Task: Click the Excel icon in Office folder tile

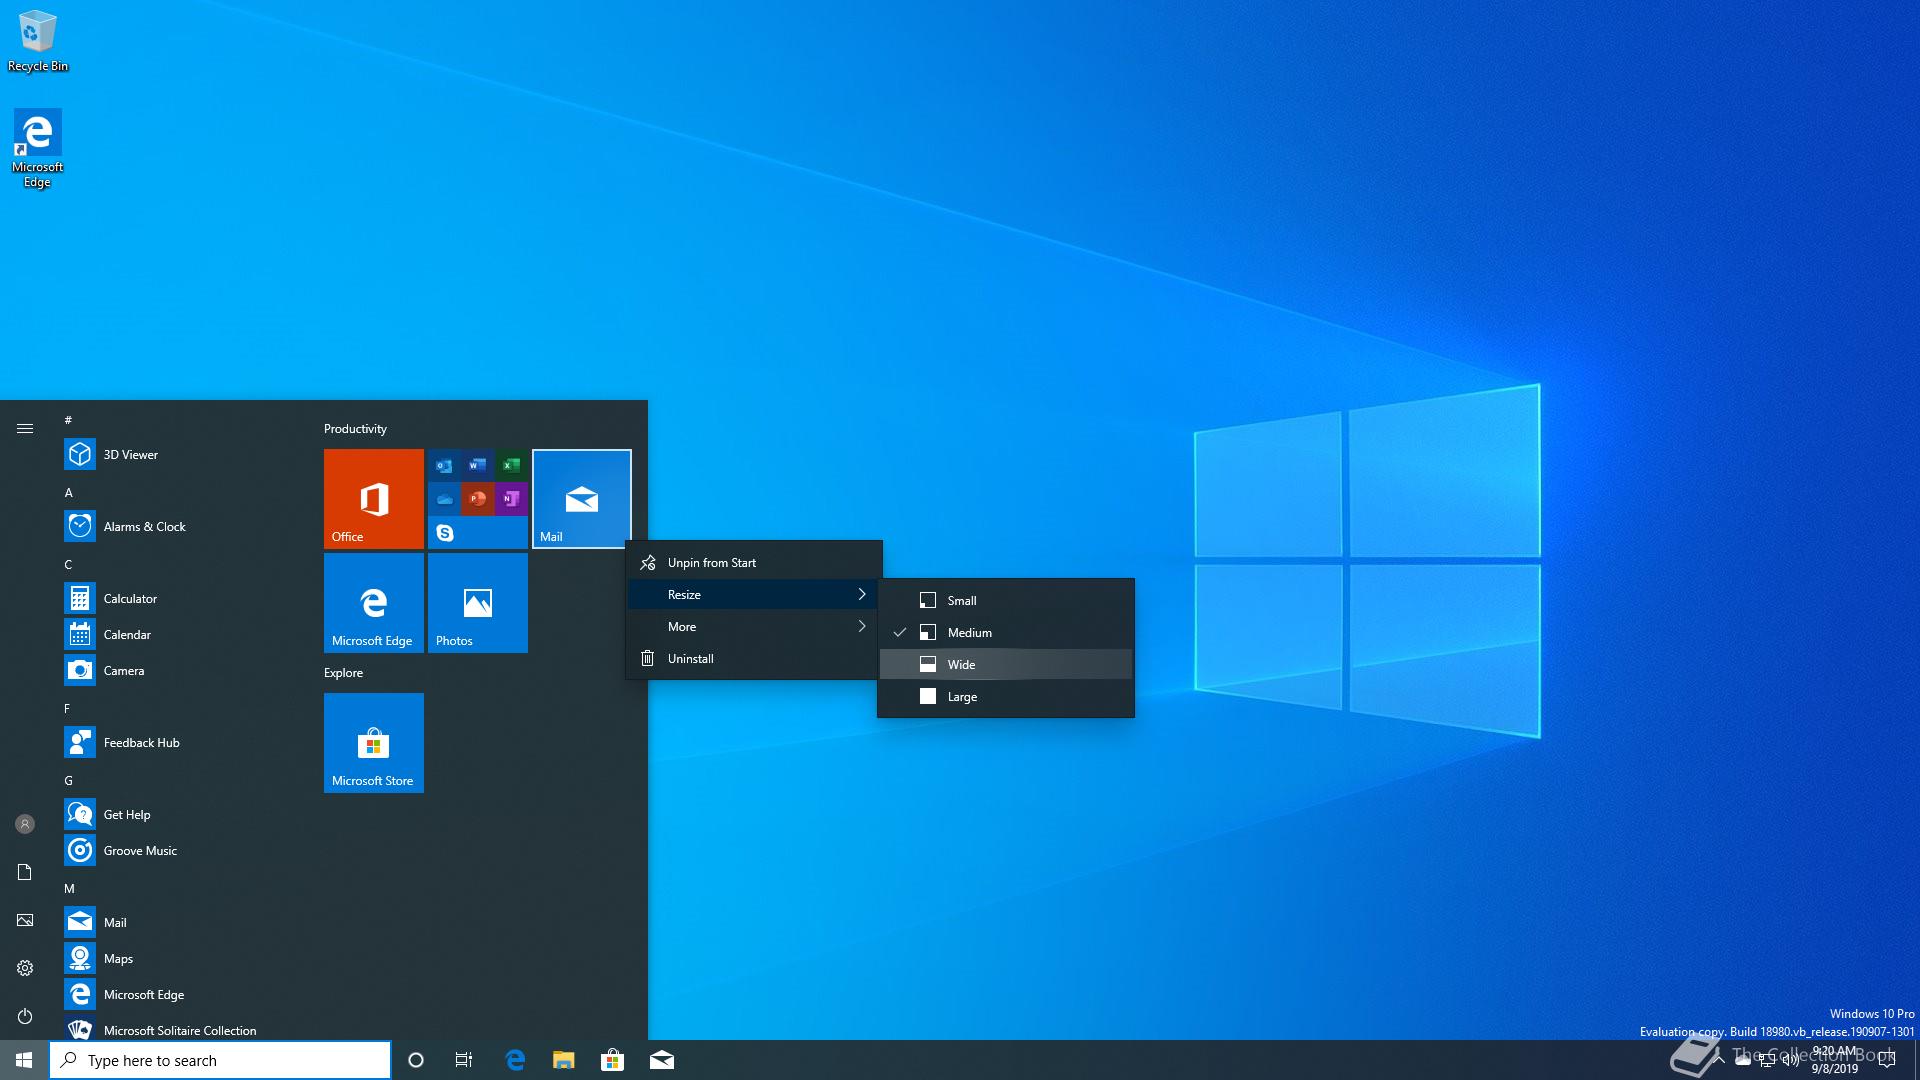Action: click(x=511, y=465)
